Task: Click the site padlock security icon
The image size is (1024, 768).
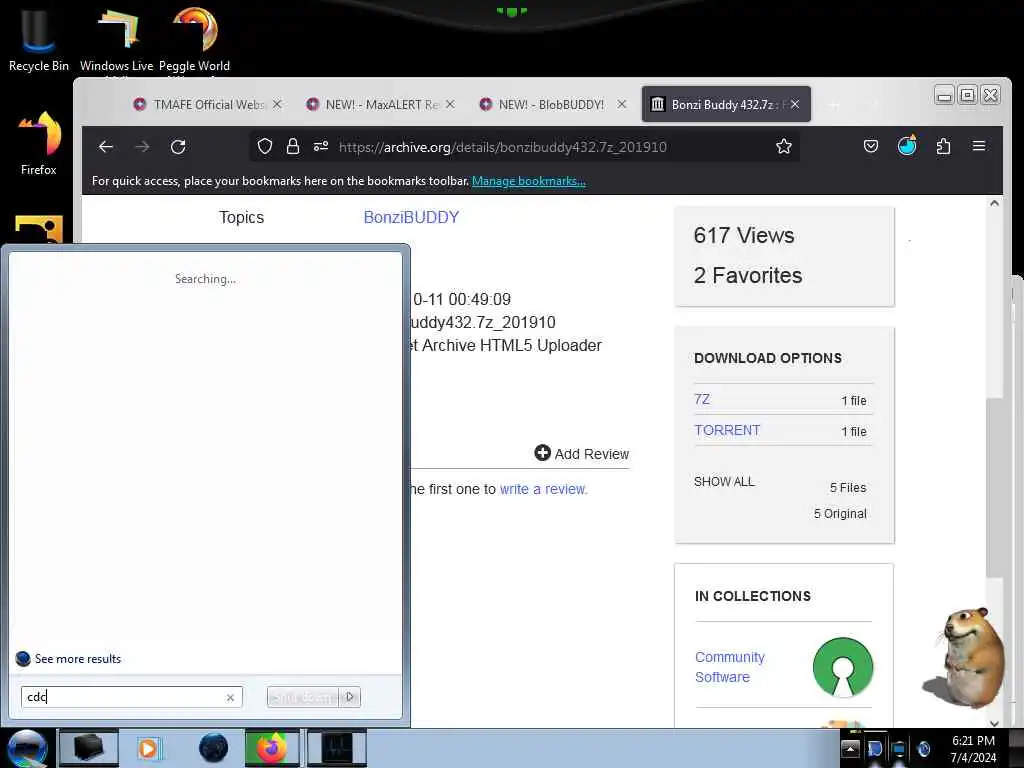Action: [293, 146]
